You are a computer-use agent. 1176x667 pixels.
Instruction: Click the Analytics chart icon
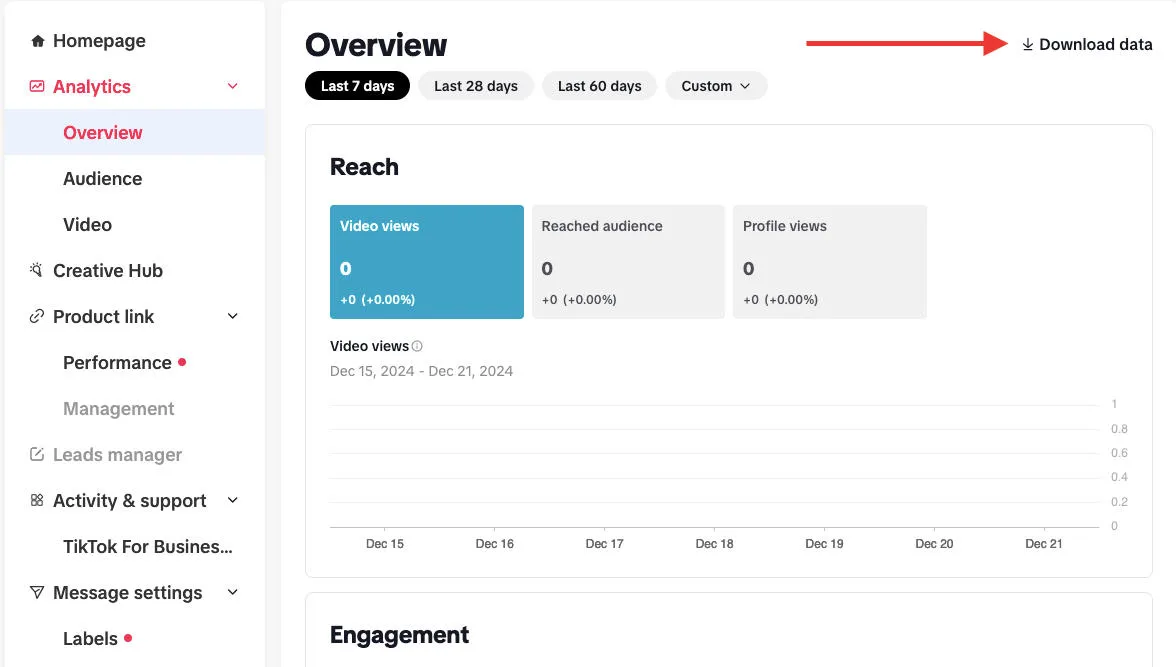point(37,87)
